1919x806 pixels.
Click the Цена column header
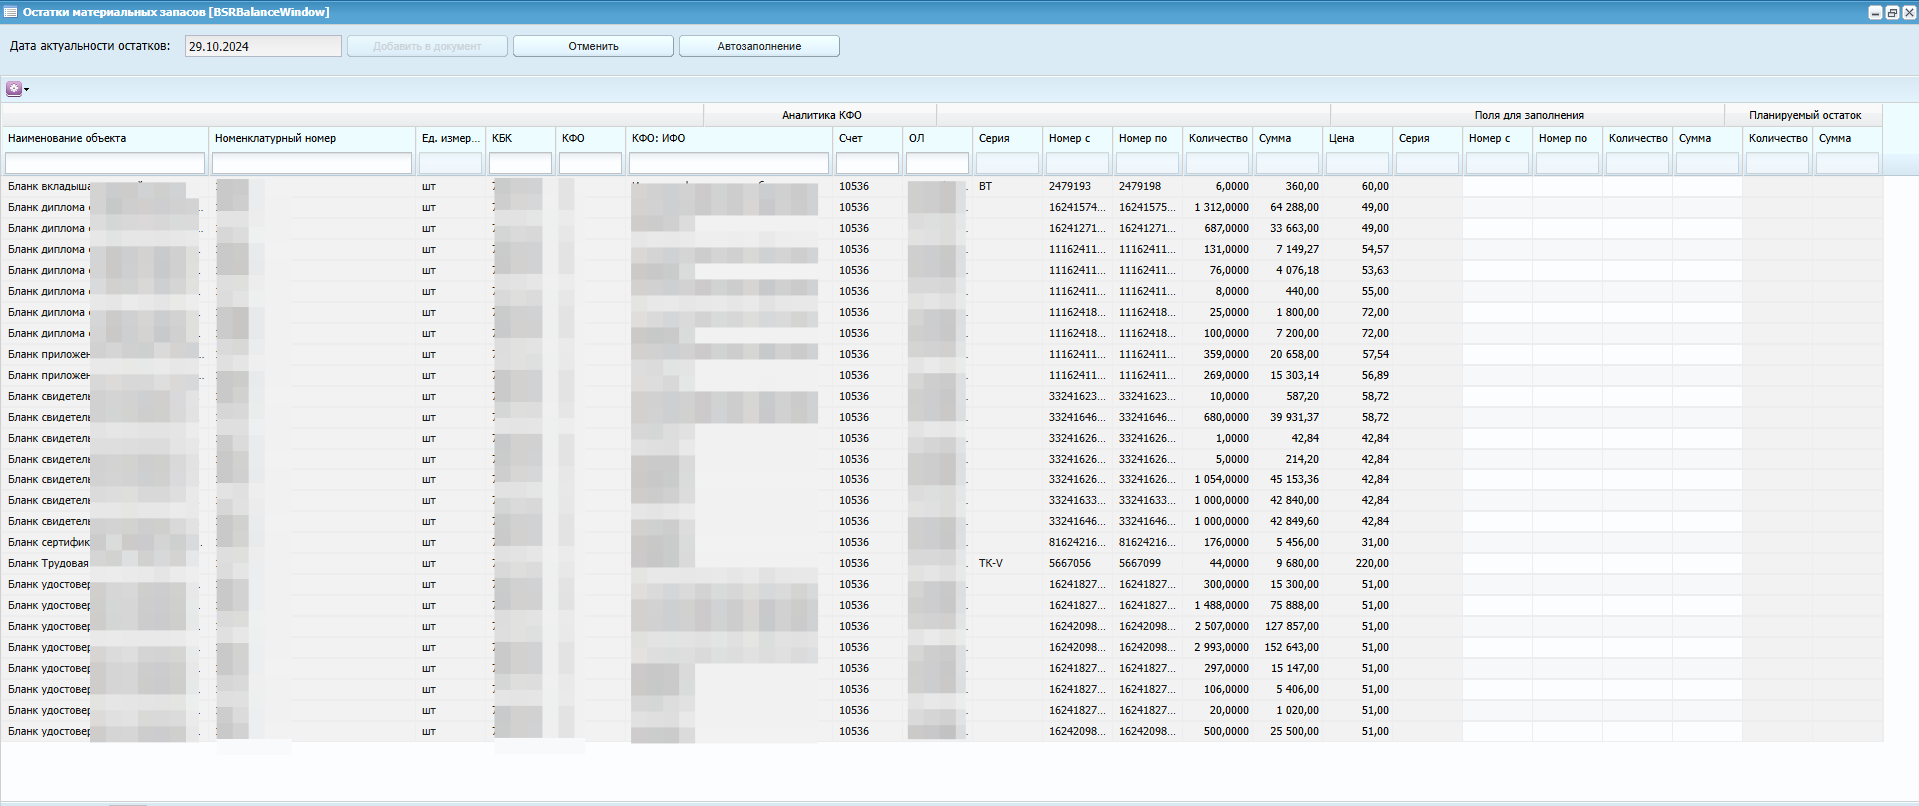pos(1357,138)
